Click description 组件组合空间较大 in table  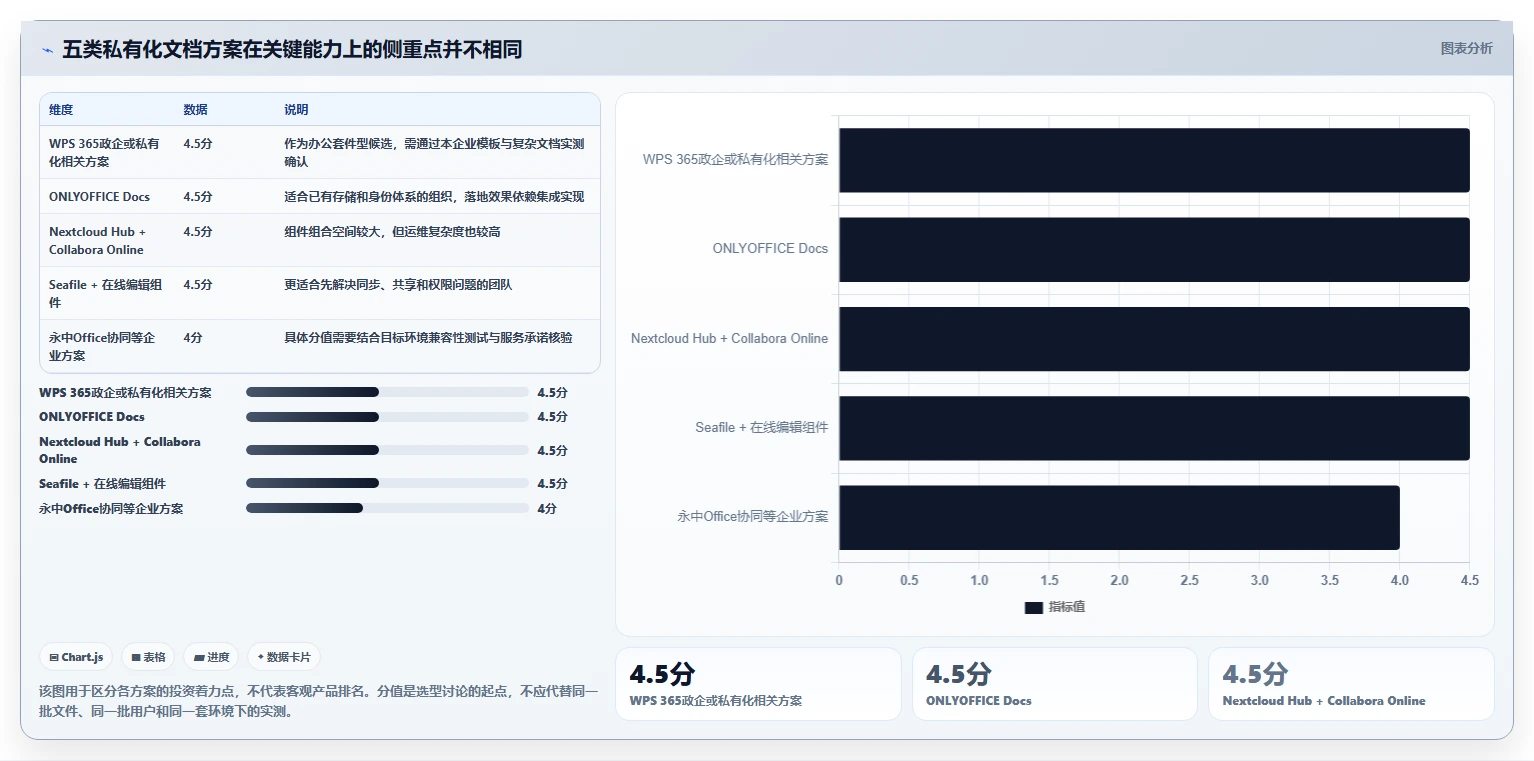(x=392, y=232)
